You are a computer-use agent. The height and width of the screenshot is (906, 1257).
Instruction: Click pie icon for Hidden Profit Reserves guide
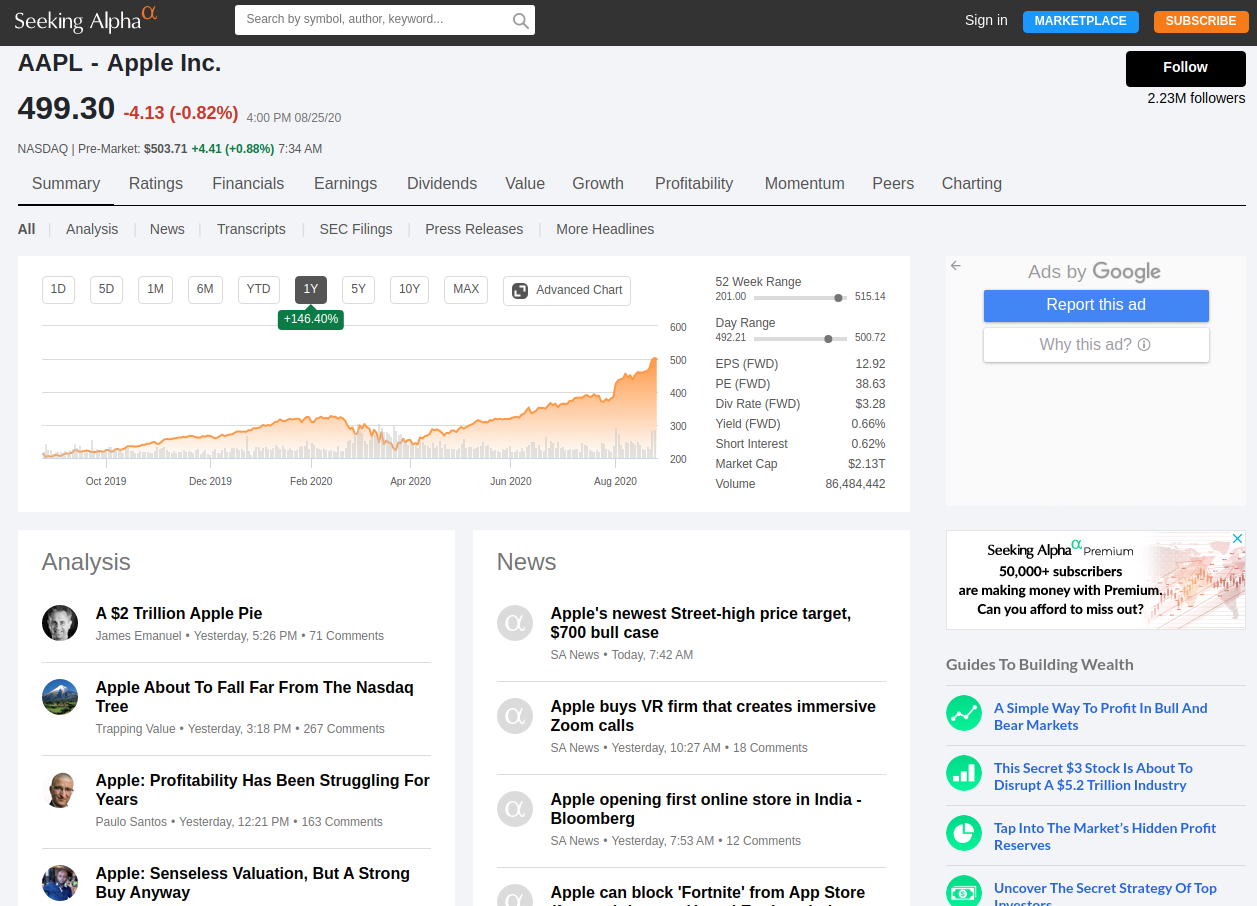[x=964, y=834]
